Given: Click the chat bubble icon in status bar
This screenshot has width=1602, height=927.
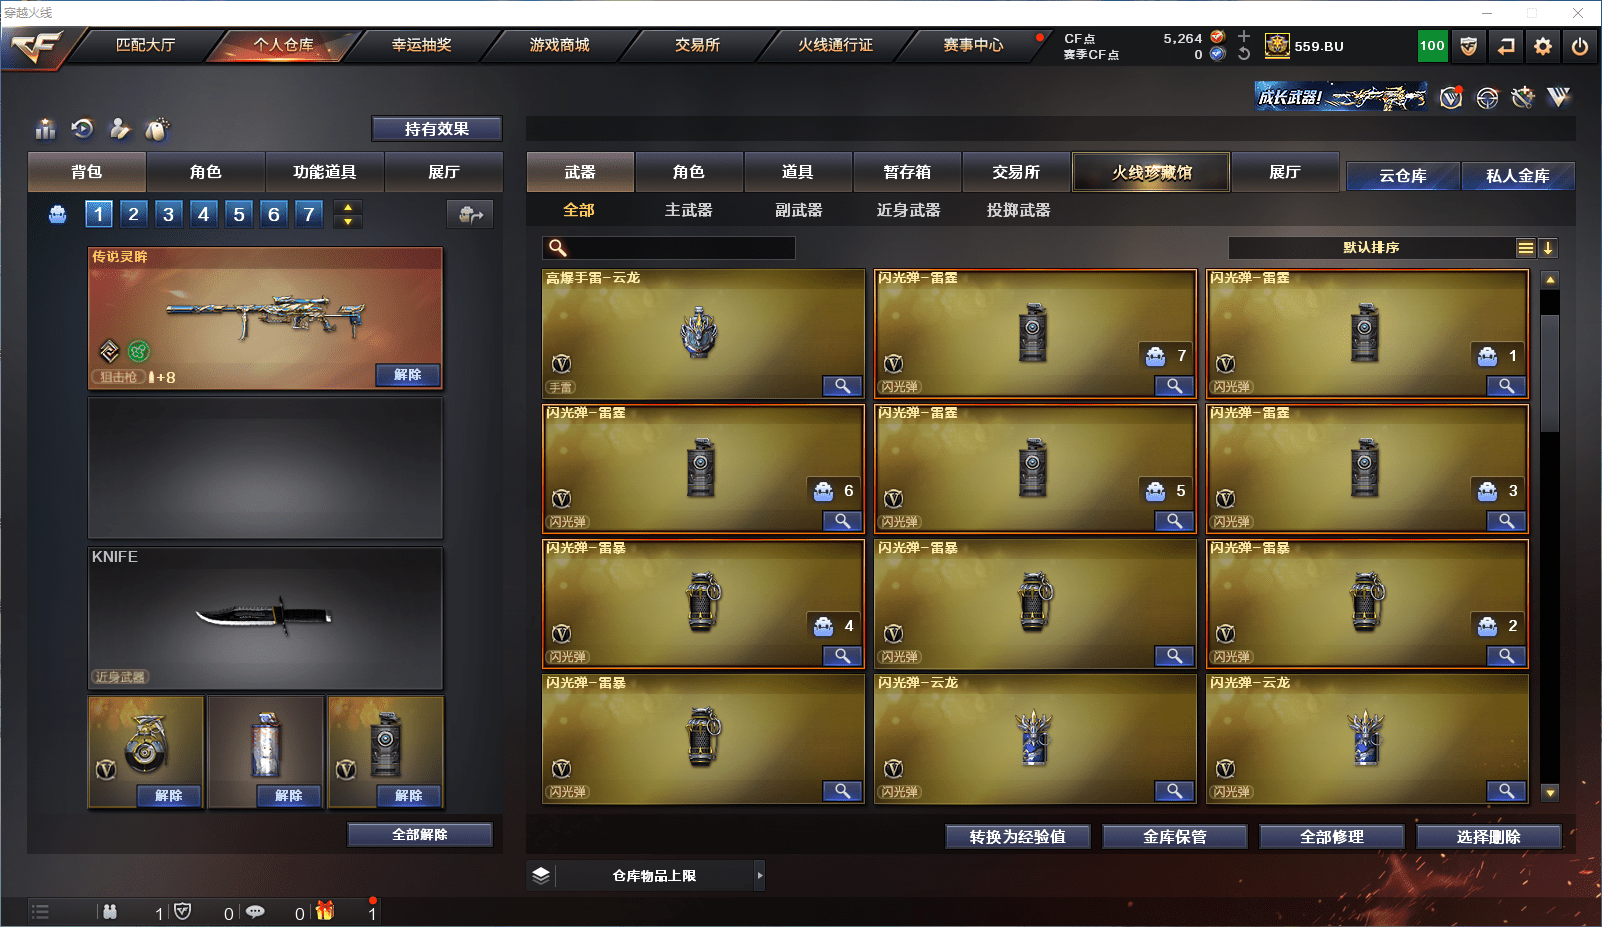Looking at the screenshot, I should (255, 912).
